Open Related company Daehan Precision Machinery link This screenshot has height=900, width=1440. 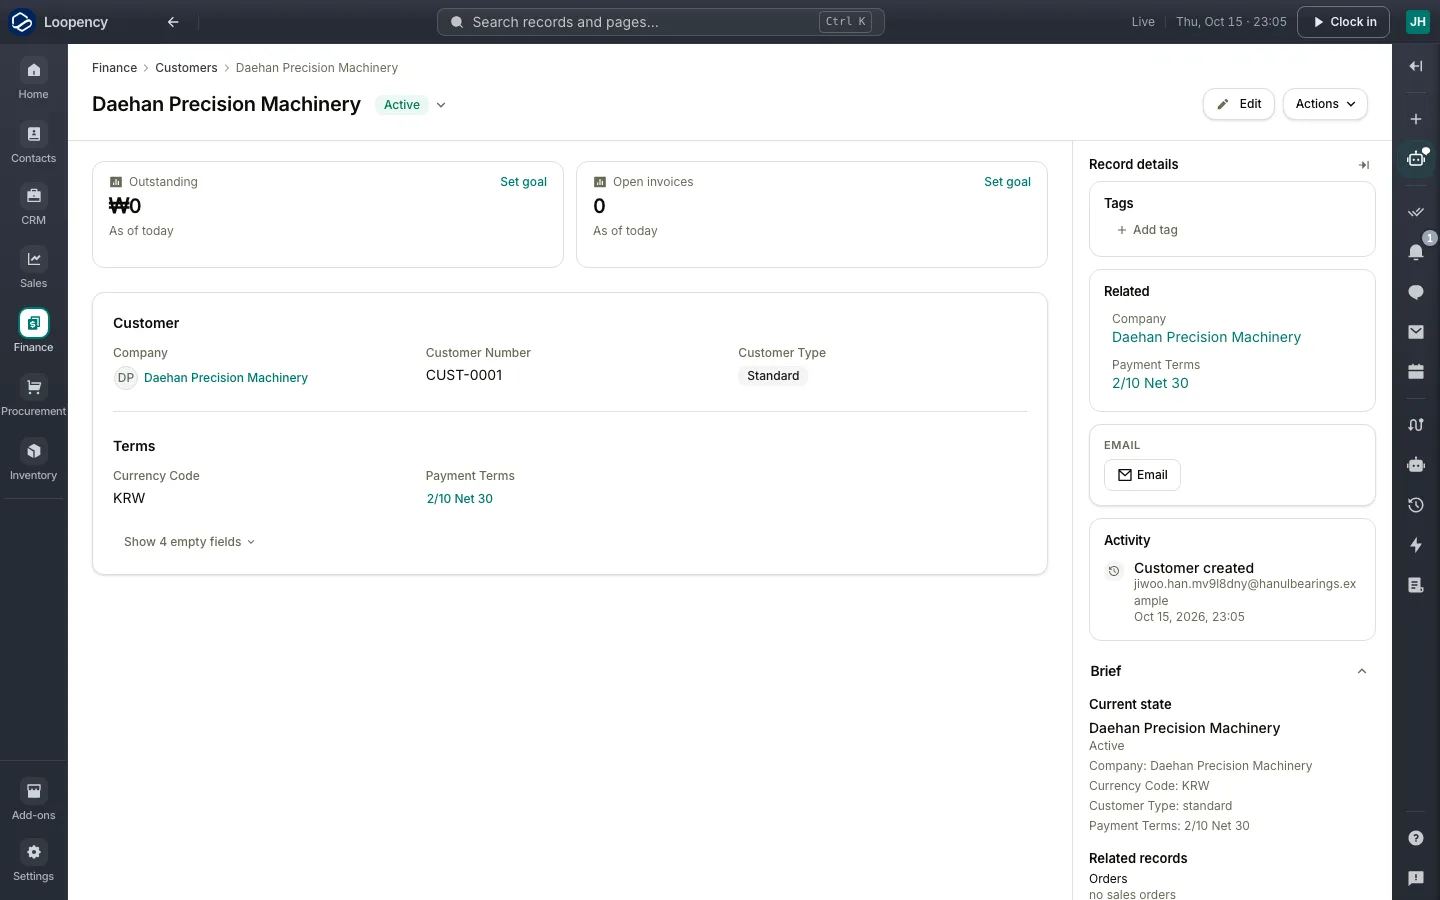coord(1206,338)
